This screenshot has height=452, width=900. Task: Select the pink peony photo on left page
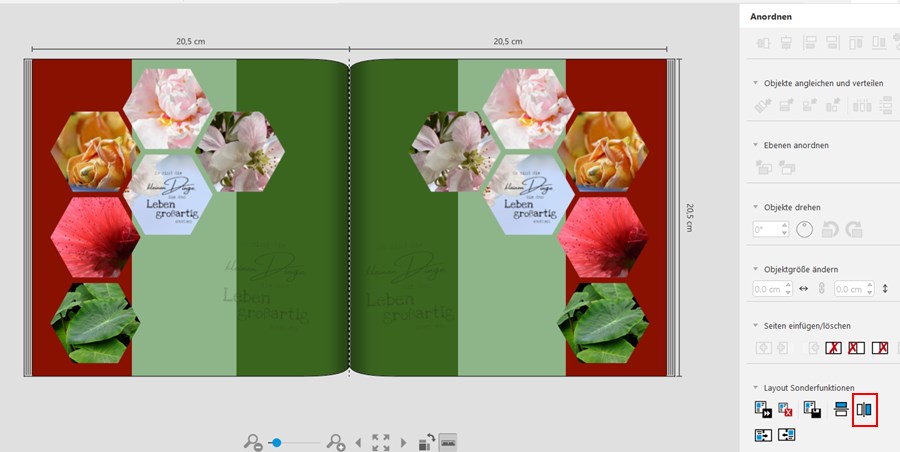(x=168, y=109)
